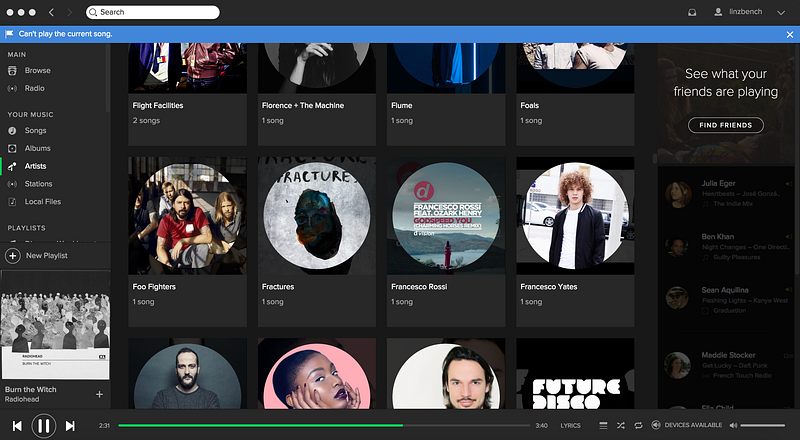Click the Albums icon in sidebar

[12, 149]
